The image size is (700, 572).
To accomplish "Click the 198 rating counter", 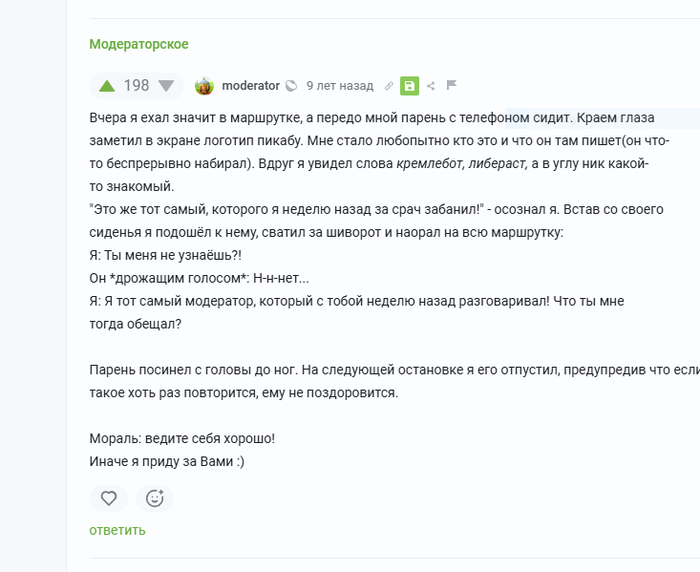I will [136, 85].
